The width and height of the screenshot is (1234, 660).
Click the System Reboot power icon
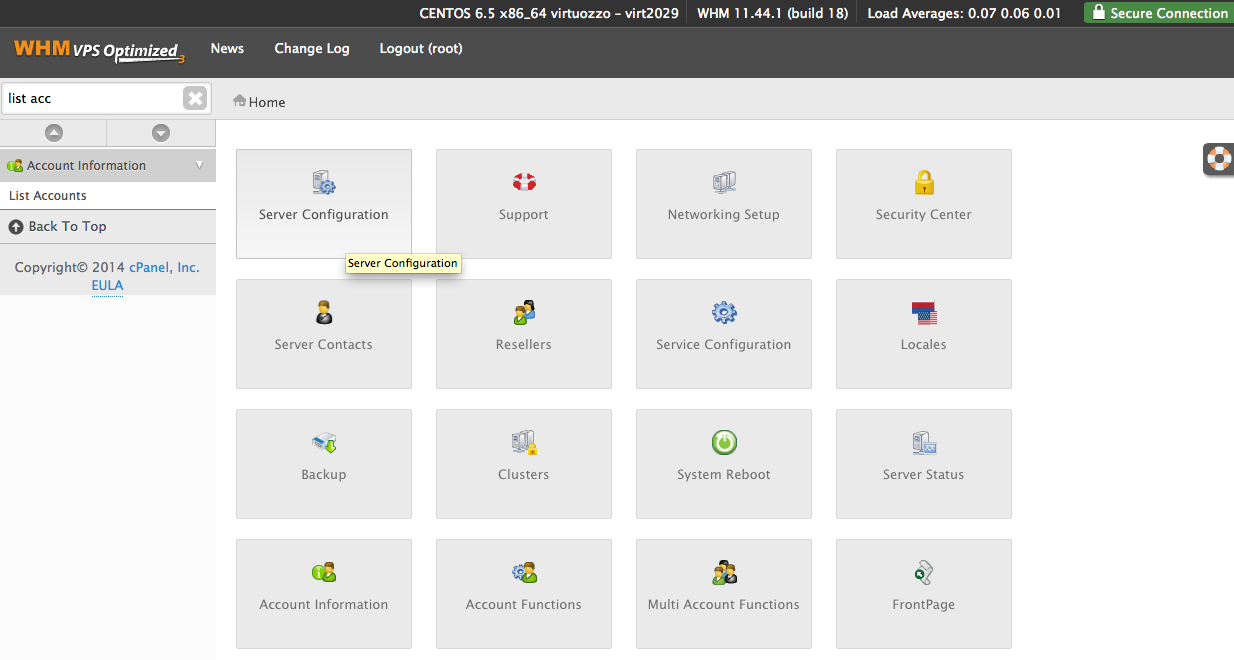tap(724, 442)
